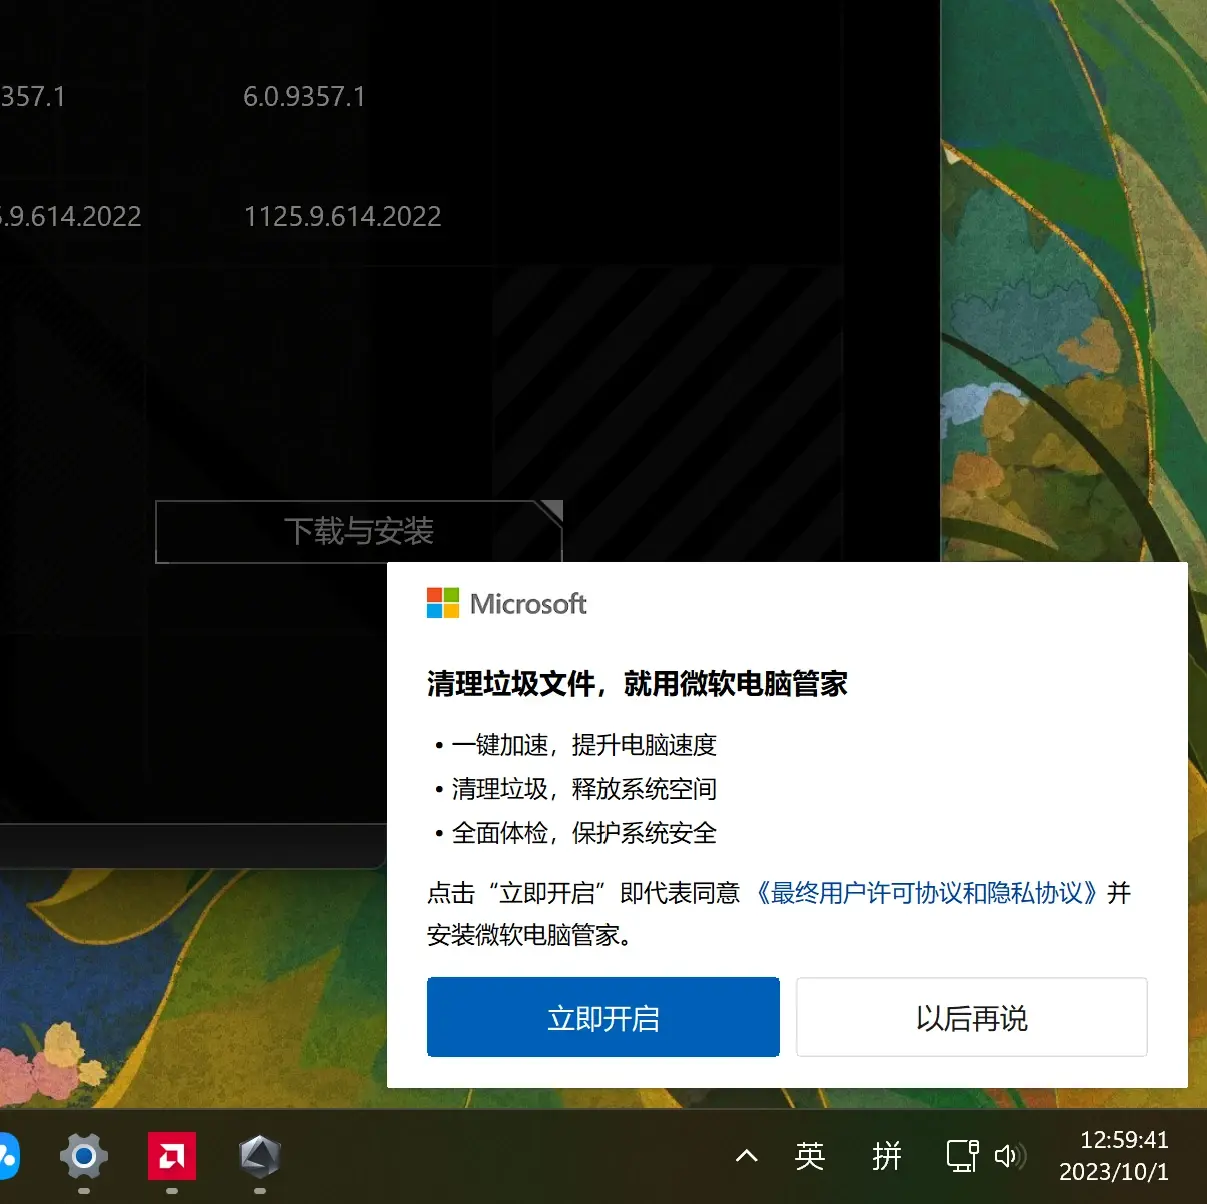
Task: Click the version text 1125.9.614.2022
Action: click(343, 217)
